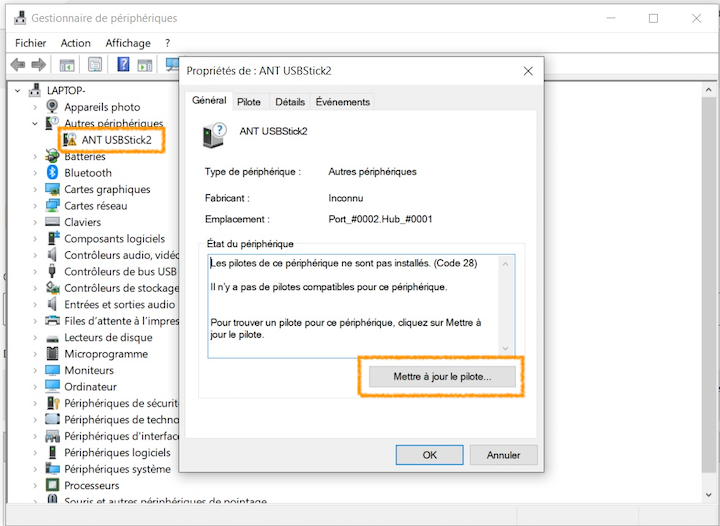Open the Fichier menu
Viewport: 720px width, 526px height.
[x=30, y=43]
